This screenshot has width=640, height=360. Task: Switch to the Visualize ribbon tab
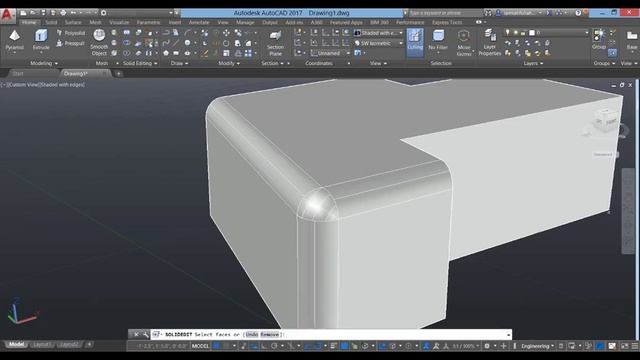(x=119, y=22)
